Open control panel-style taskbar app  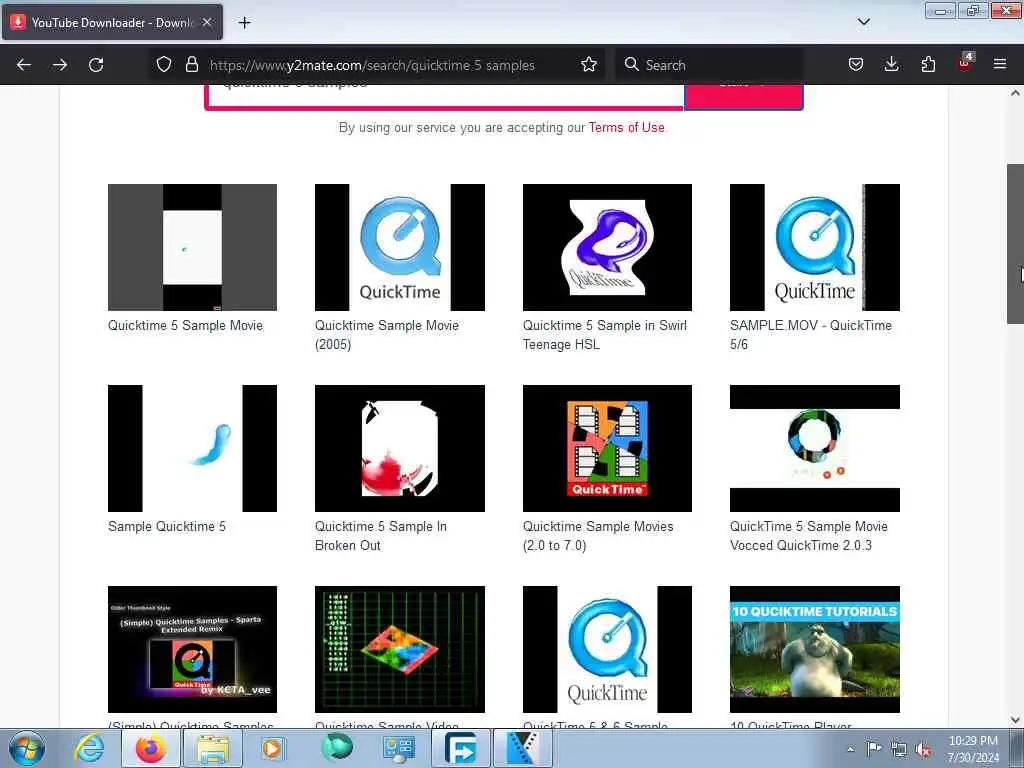coord(398,748)
